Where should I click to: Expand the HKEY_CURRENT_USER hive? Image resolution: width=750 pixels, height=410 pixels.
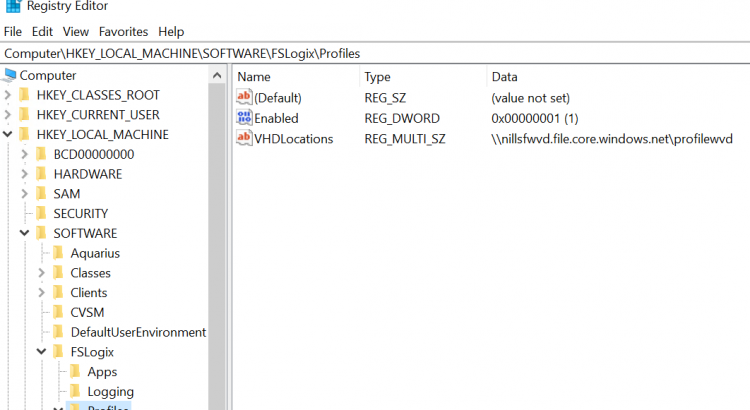tap(7, 115)
